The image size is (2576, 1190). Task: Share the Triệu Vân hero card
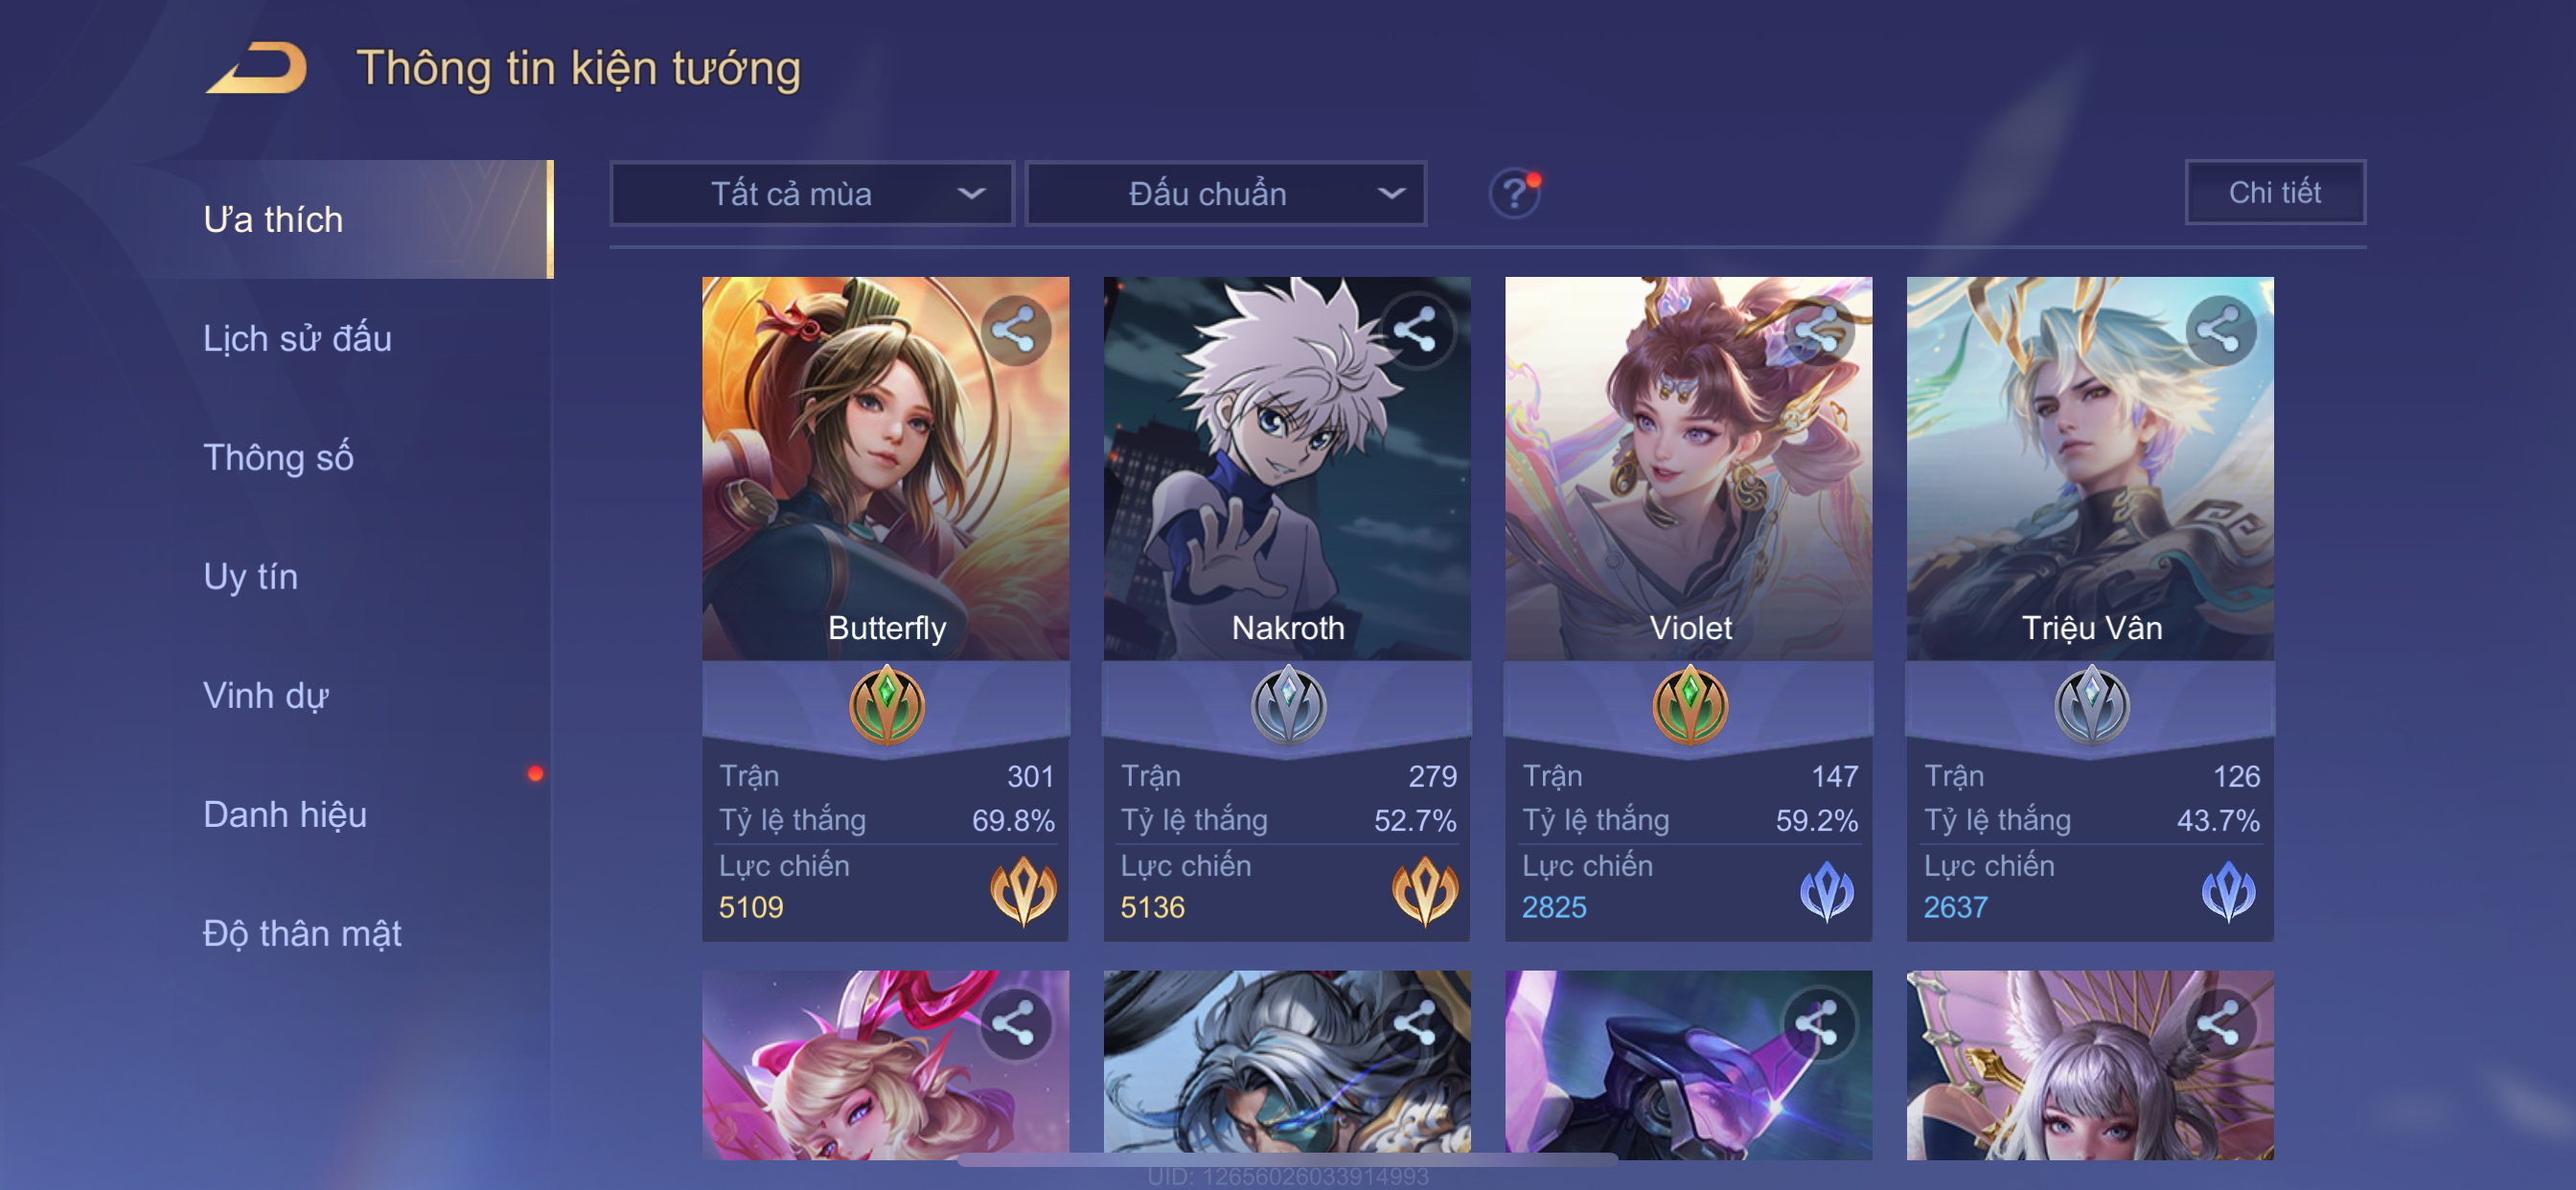point(2220,331)
